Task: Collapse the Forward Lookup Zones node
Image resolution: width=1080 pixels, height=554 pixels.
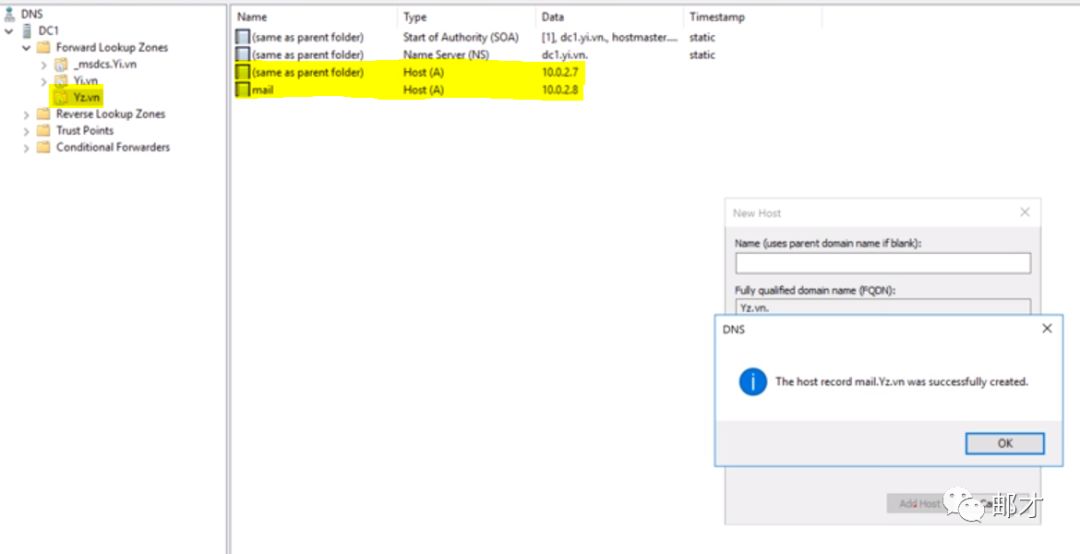Action: 26,47
